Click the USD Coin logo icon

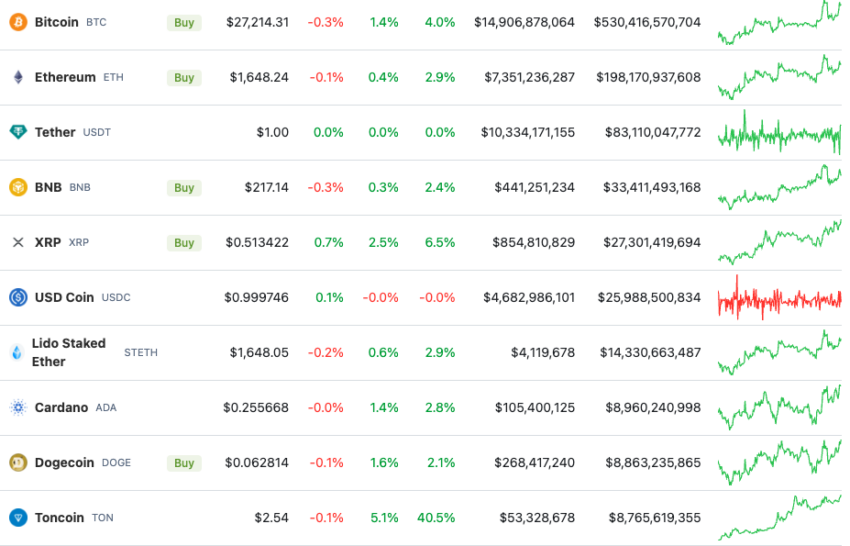click(x=18, y=298)
